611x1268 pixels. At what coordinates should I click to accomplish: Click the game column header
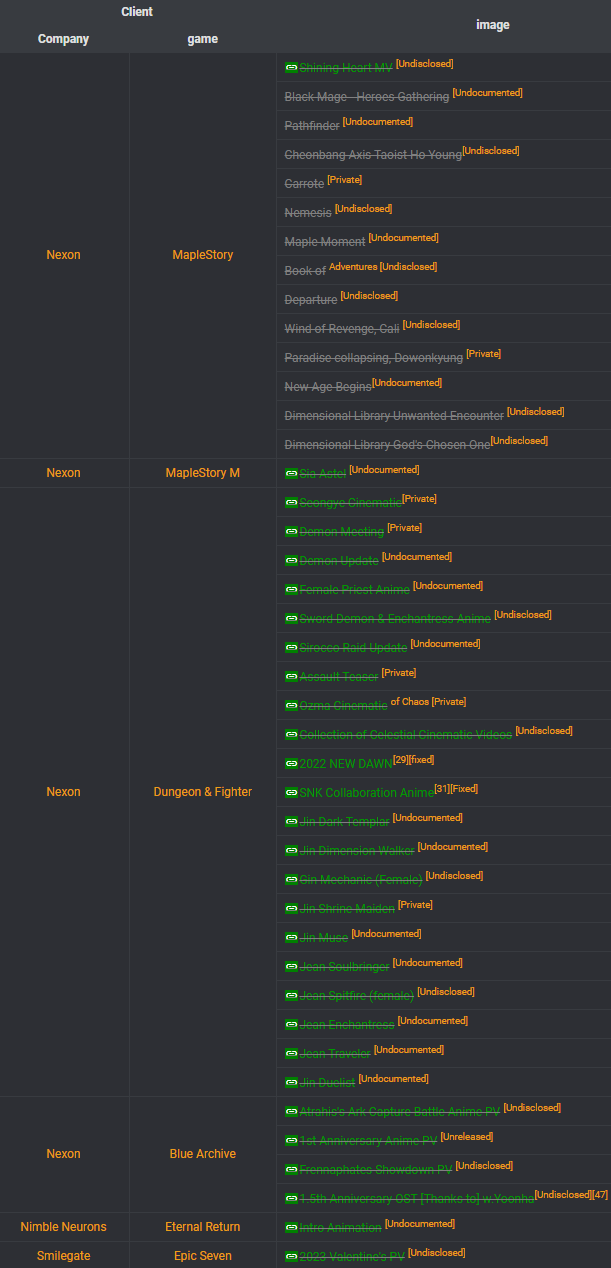pyautogui.click(x=202, y=39)
